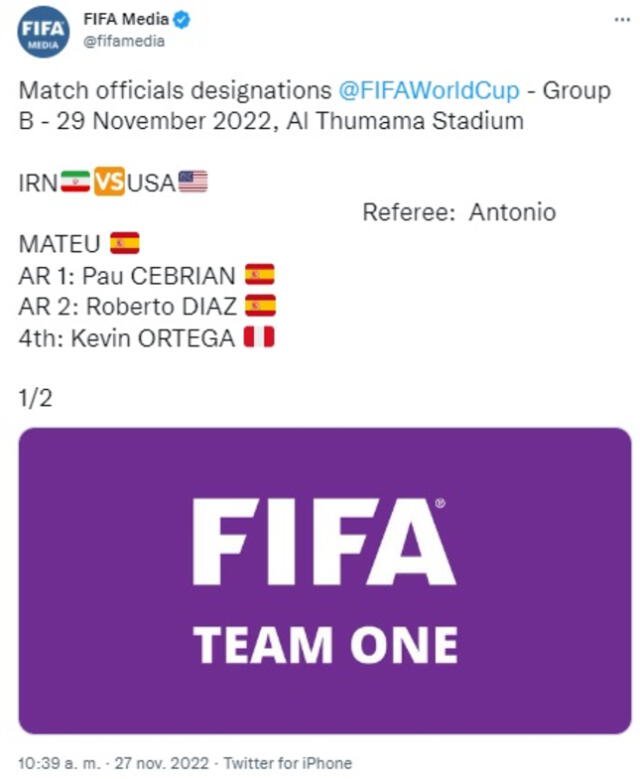Click the '1/2' thread indicator text
The width and height of the screenshot is (640, 779).
pyautogui.click(x=35, y=398)
